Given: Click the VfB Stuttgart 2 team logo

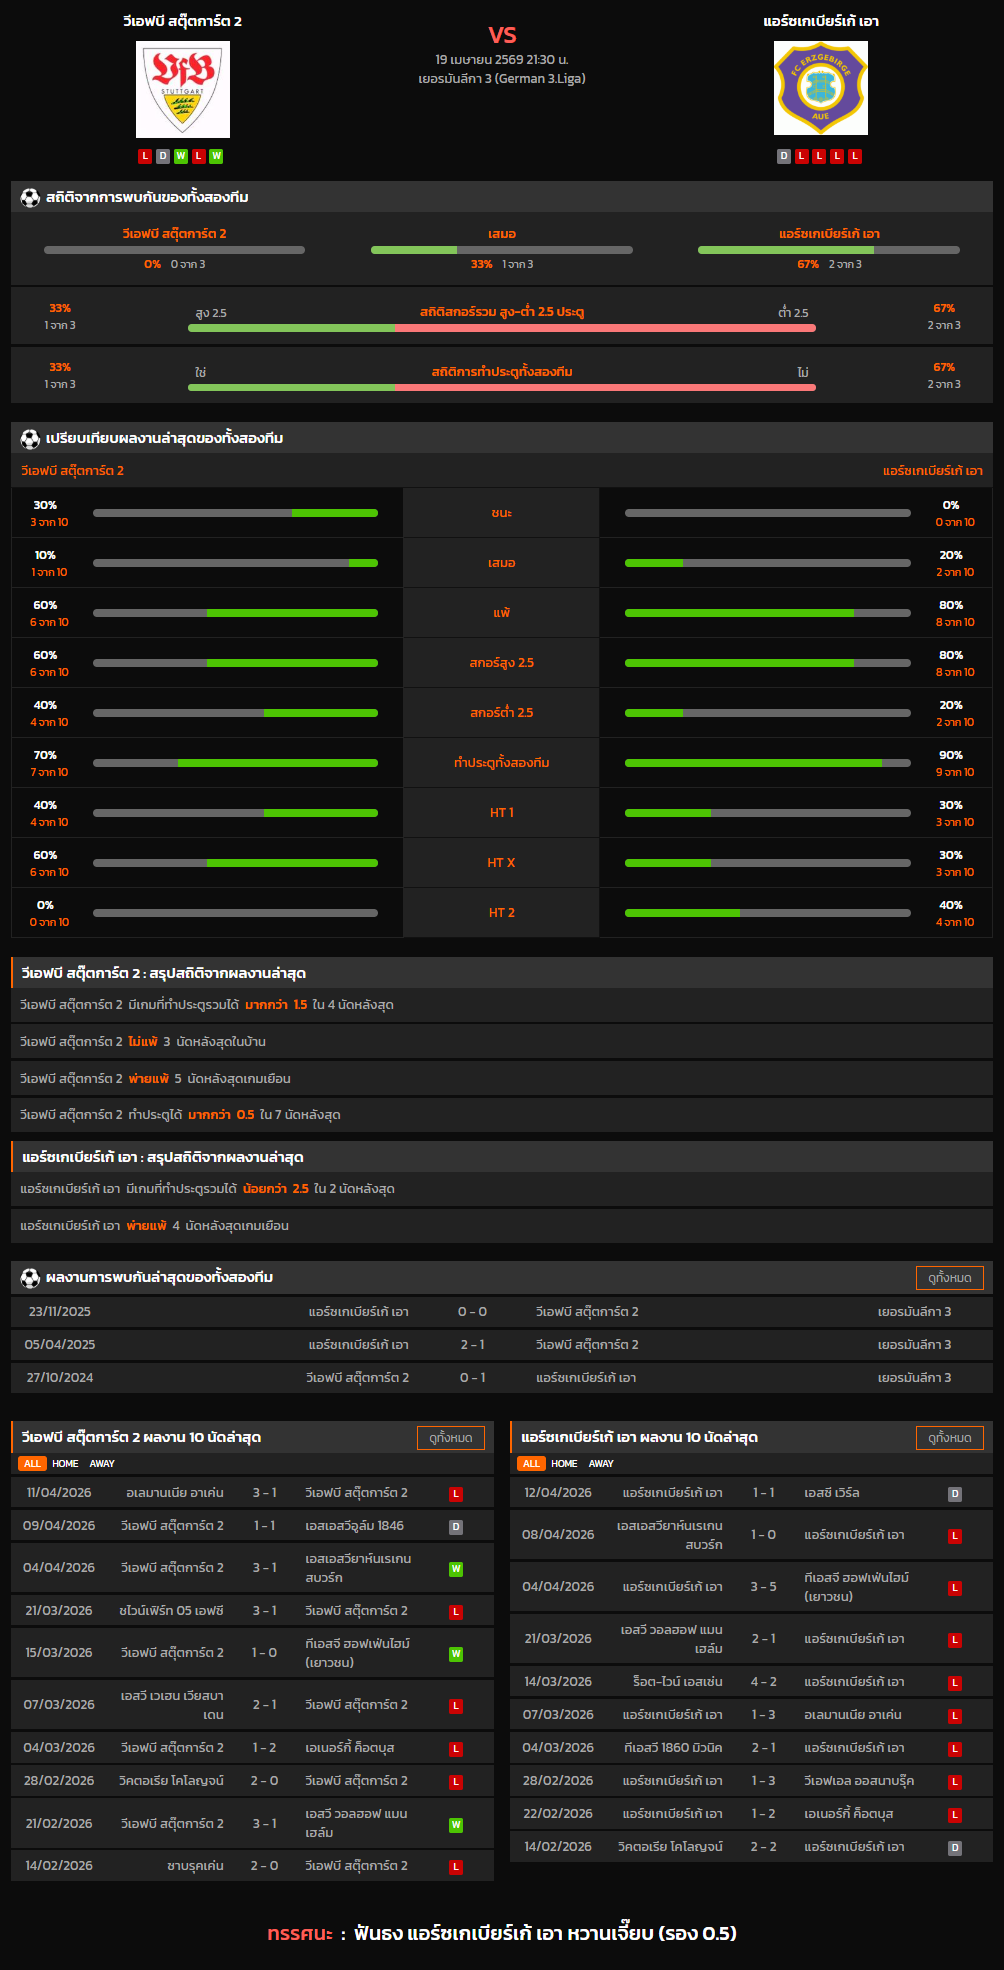Looking at the screenshot, I should (183, 89).
